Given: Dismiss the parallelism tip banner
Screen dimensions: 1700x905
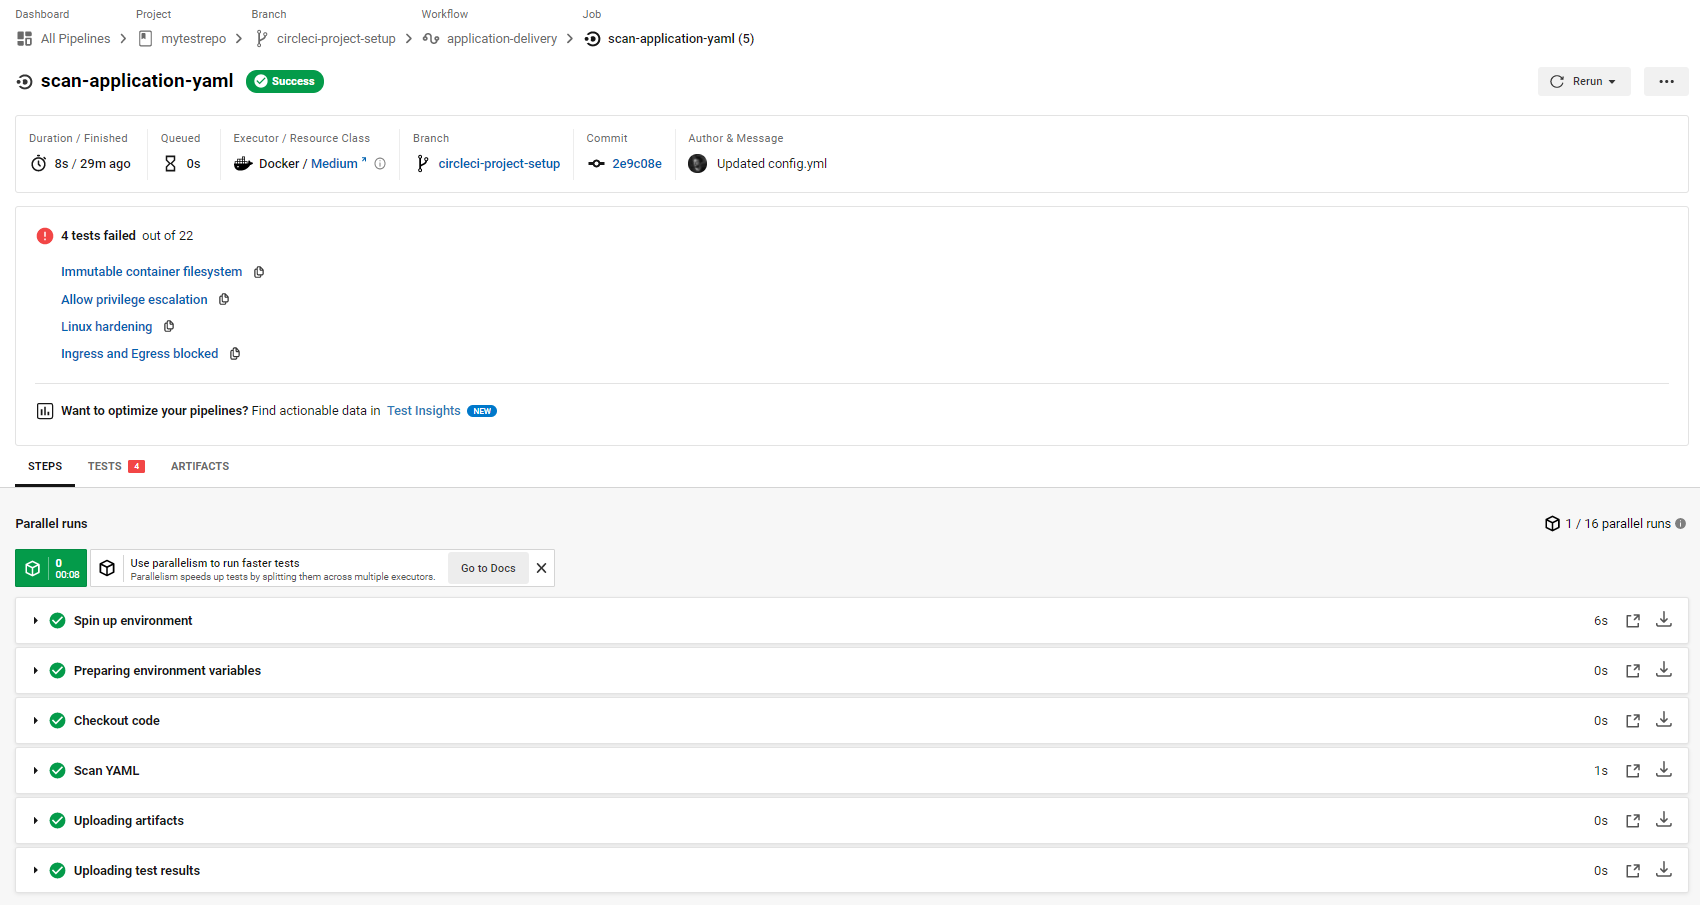Looking at the screenshot, I should (541, 568).
